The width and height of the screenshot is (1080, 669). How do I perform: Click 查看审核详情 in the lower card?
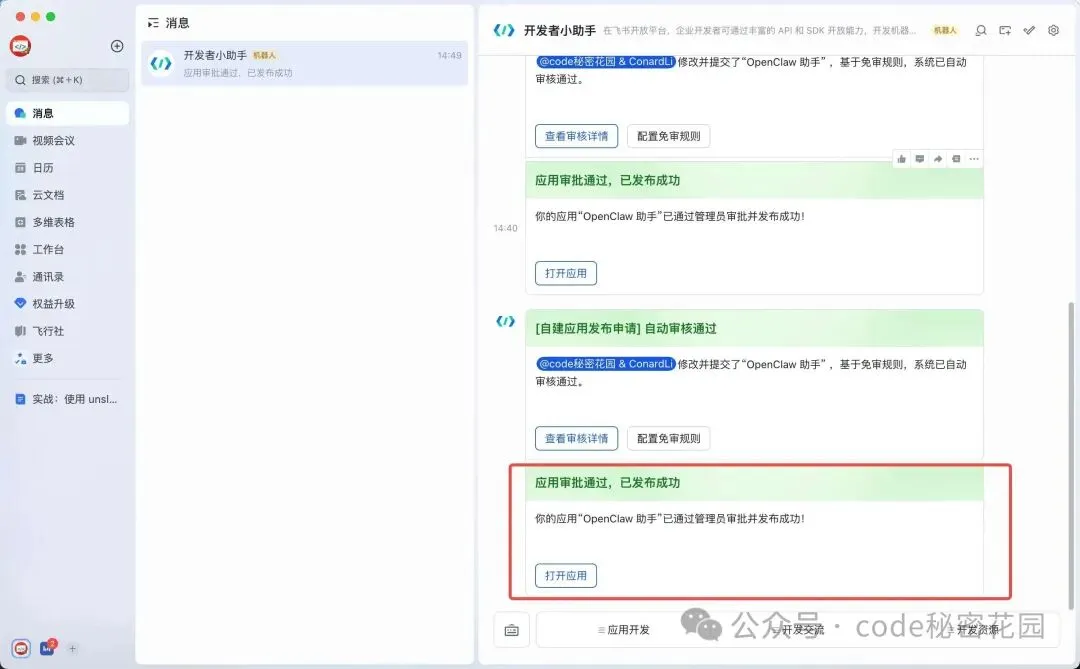point(577,439)
